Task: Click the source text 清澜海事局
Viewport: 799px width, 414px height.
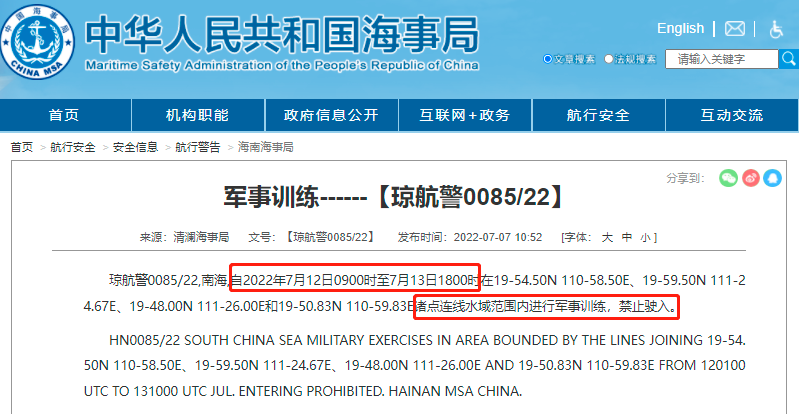Action: (x=201, y=238)
